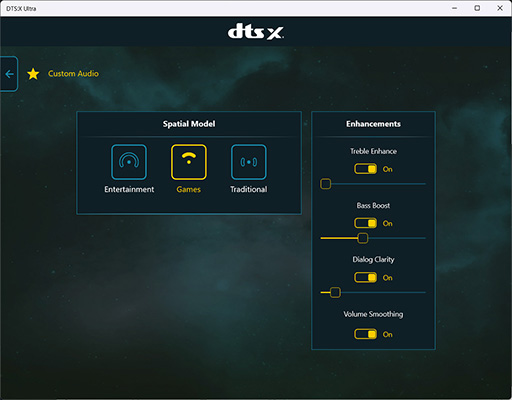Disable the Bass Boost toggle

coord(365,223)
